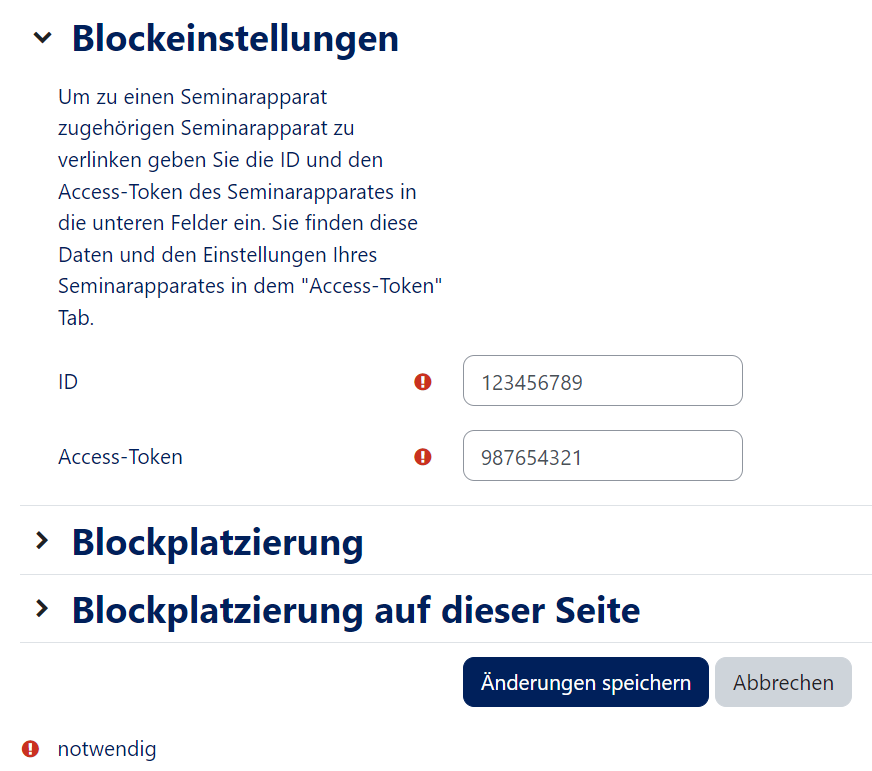Click the required icon beside ID
The width and height of the screenshot is (872, 771).
[x=423, y=381]
